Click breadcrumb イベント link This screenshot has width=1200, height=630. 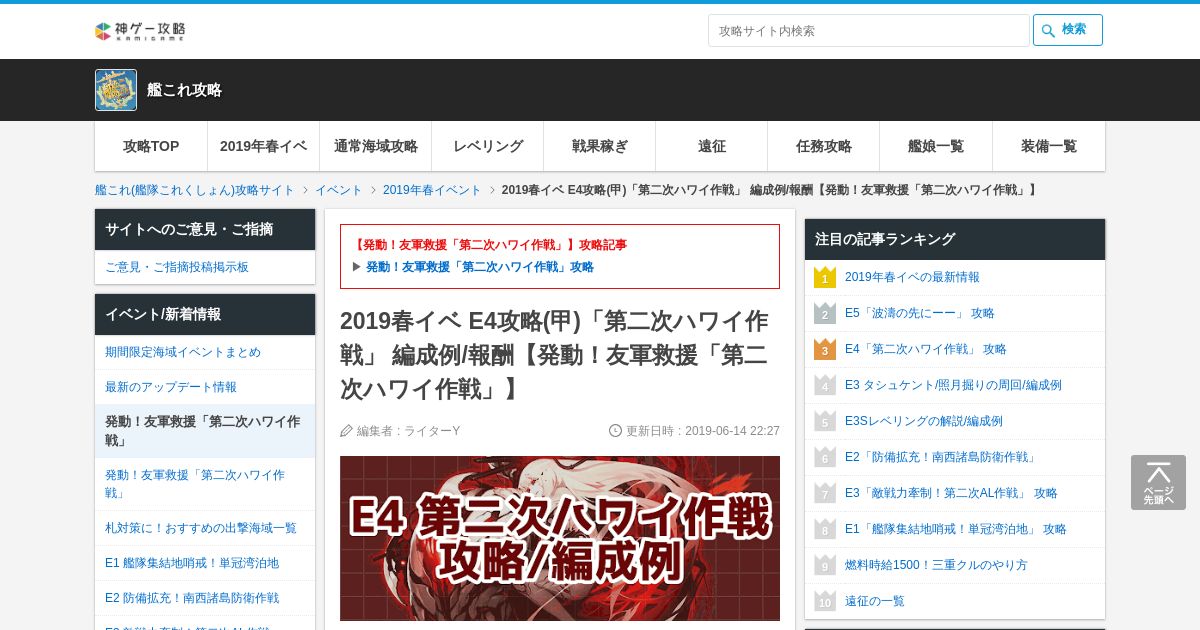point(339,190)
